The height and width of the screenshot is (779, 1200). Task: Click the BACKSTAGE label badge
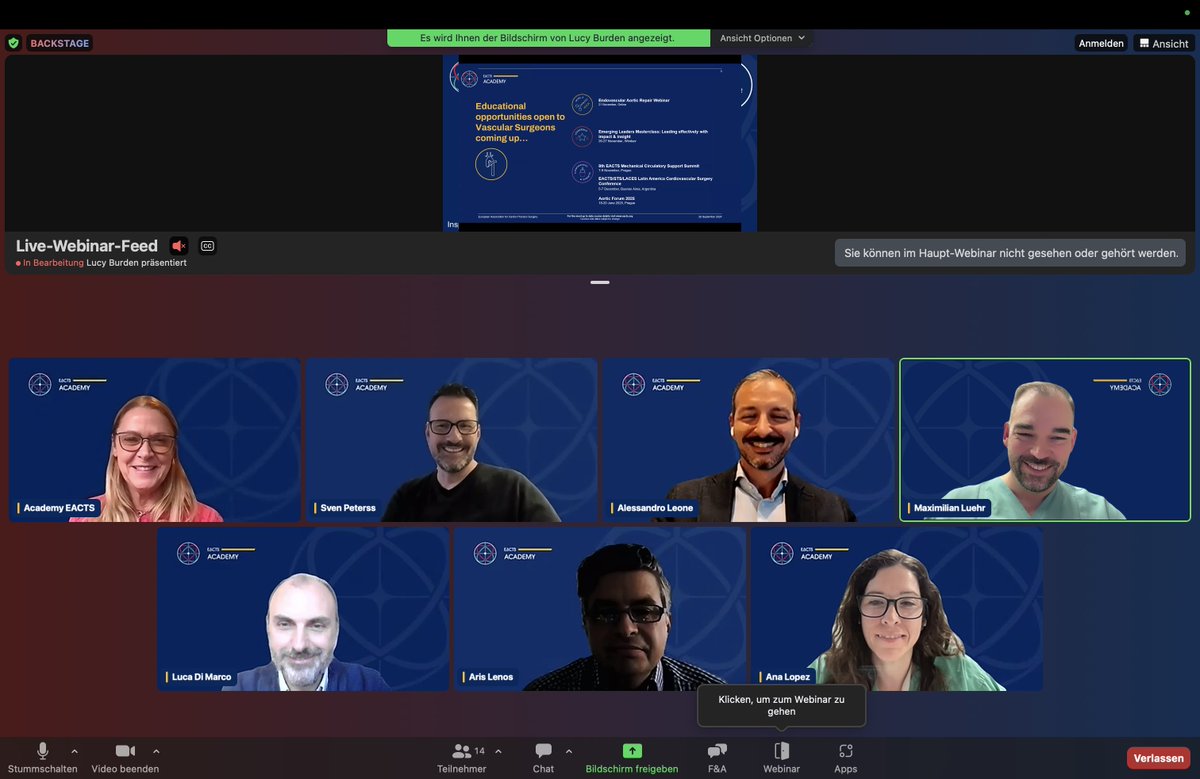(x=59, y=43)
